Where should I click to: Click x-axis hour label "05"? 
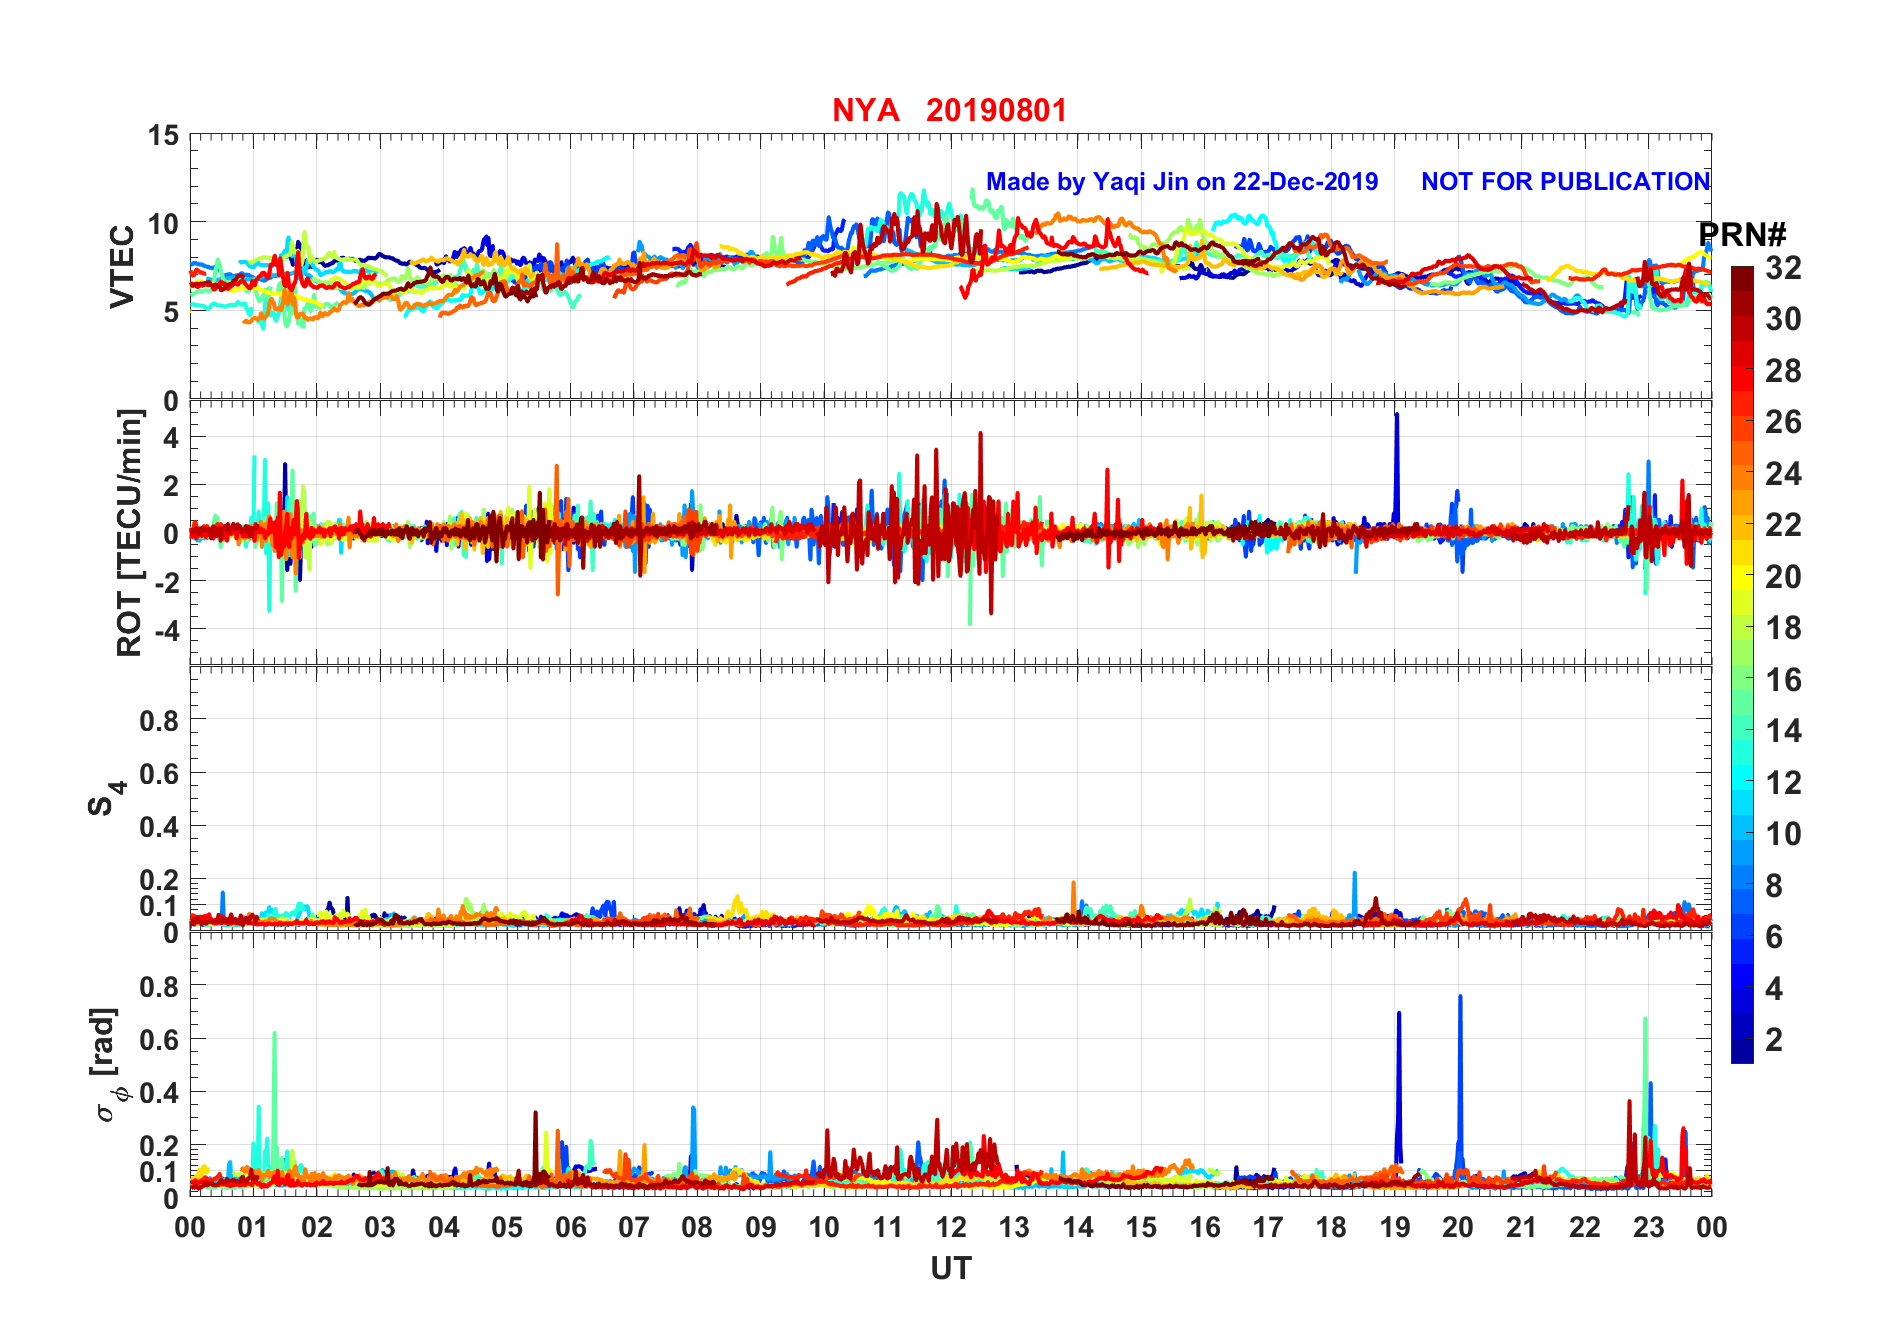coord(507,1227)
